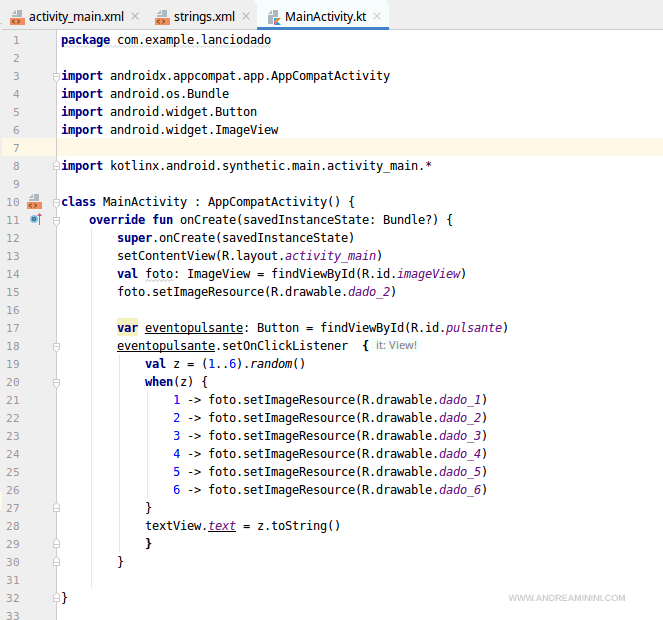Viewport: 663px width, 620px height.
Task: Click 'setContentView' call on line 13
Action: pyautogui.click(x=166, y=256)
